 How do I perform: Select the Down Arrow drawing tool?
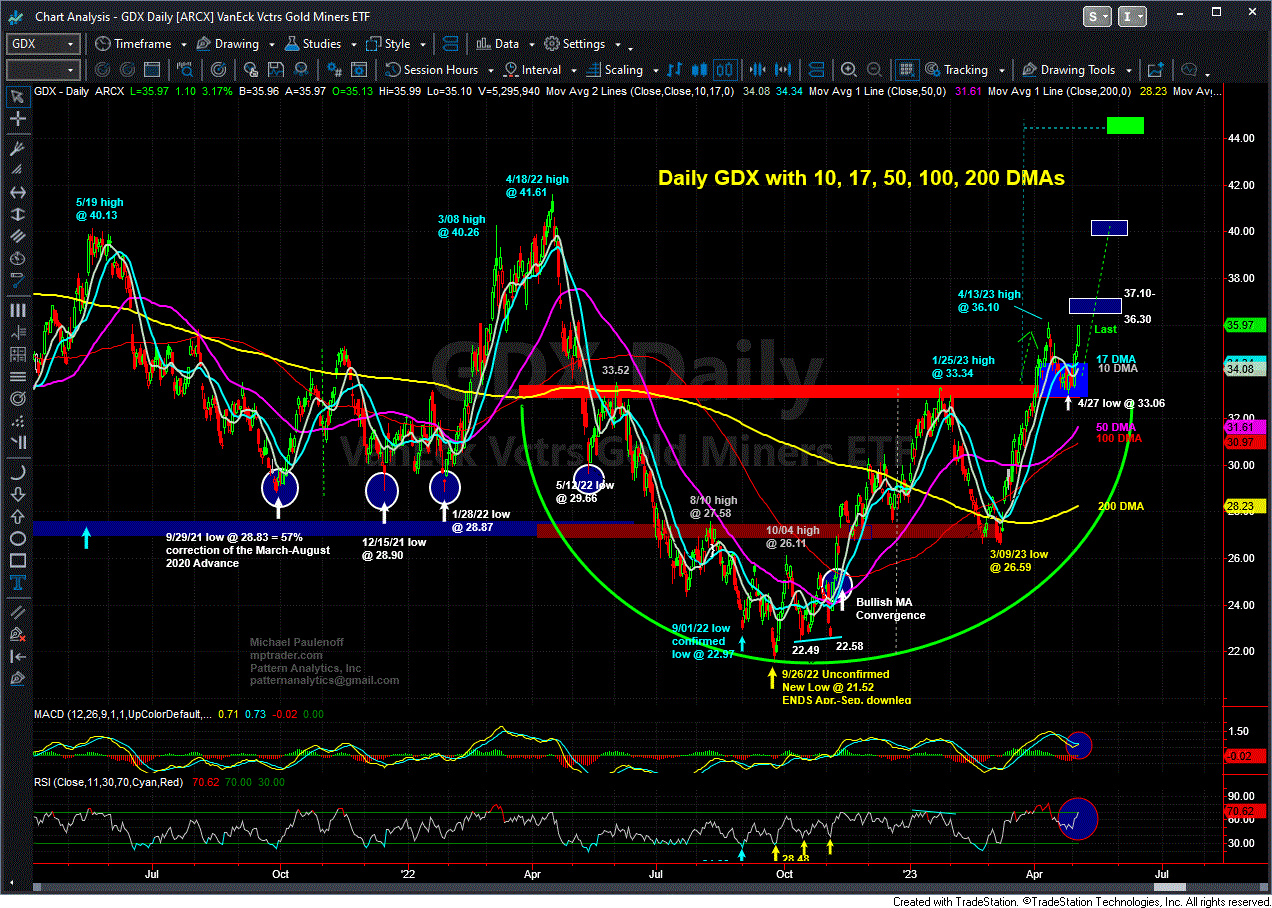[x=18, y=496]
